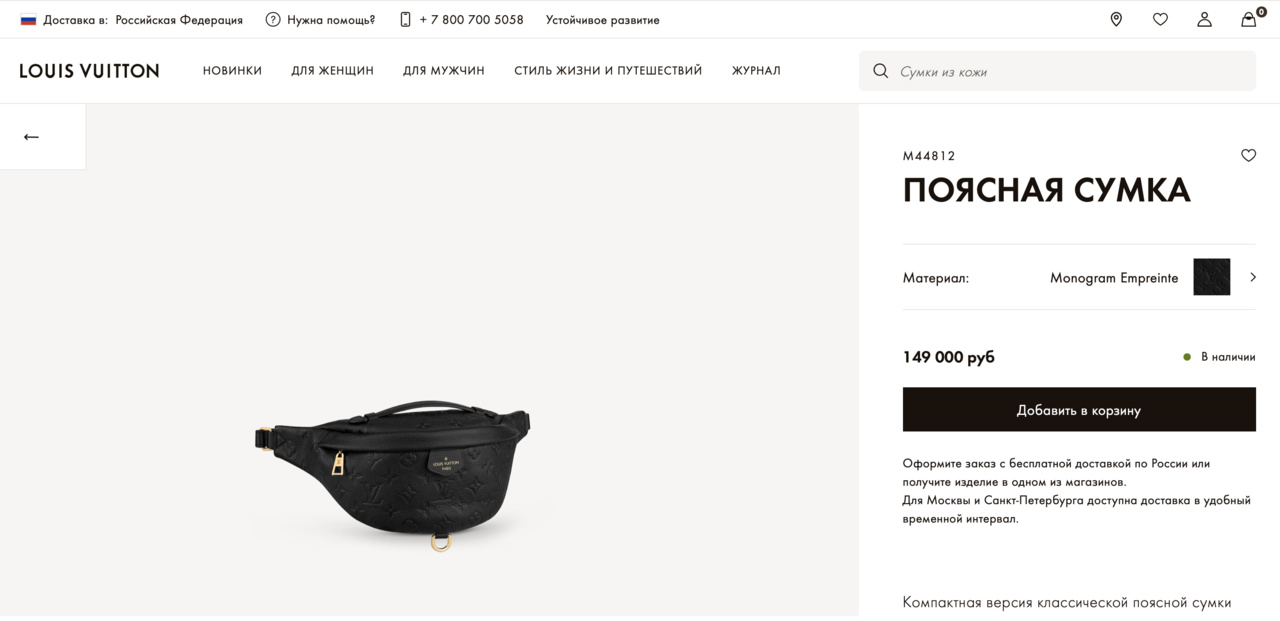The width and height of the screenshot is (1280, 621).
Task: Open the Для женщин menu
Action: pyautogui.click(x=332, y=71)
